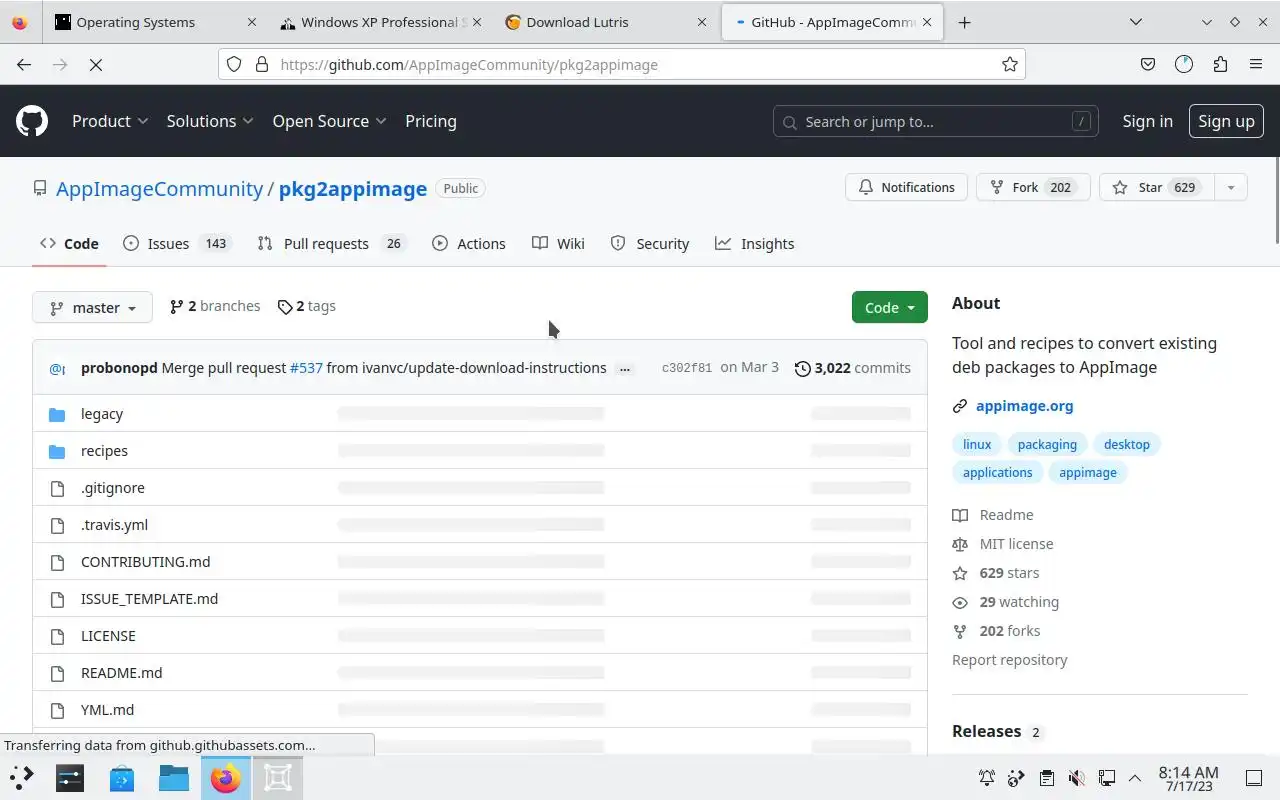Click the Sign up button
Viewport: 1280px width, 800px height.
click(1226, 121)
